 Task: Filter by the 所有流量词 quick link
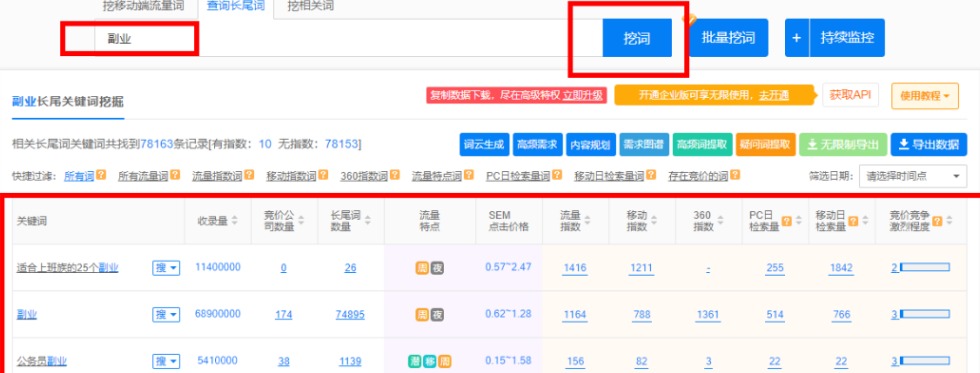[143, 177]
